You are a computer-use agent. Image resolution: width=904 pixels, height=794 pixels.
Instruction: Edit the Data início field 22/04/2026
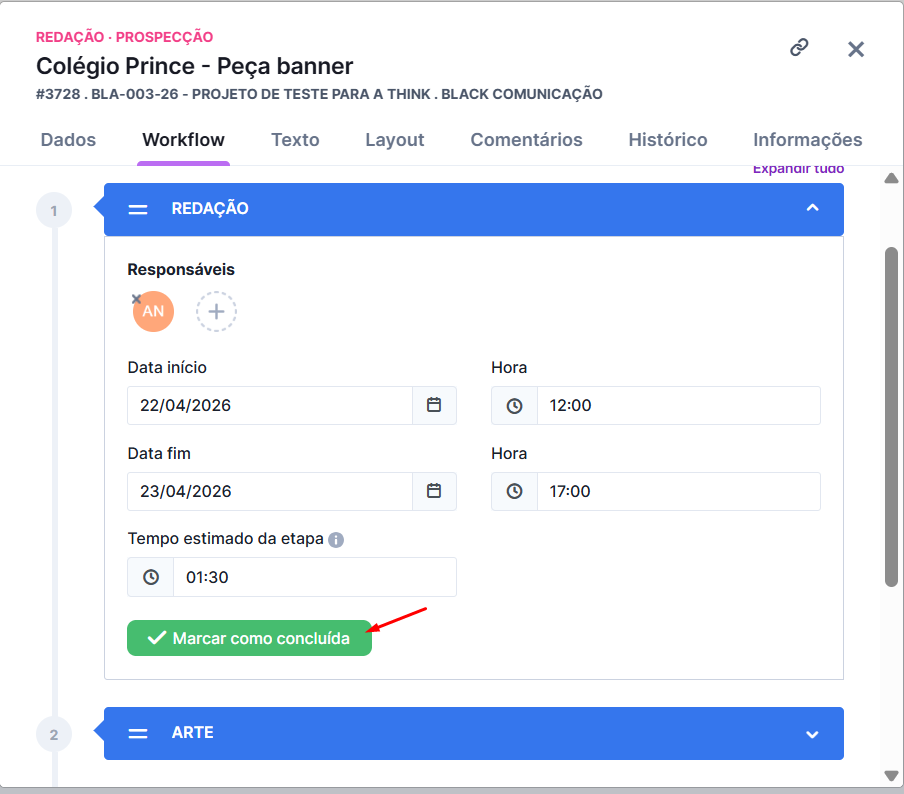click(270, 405)
